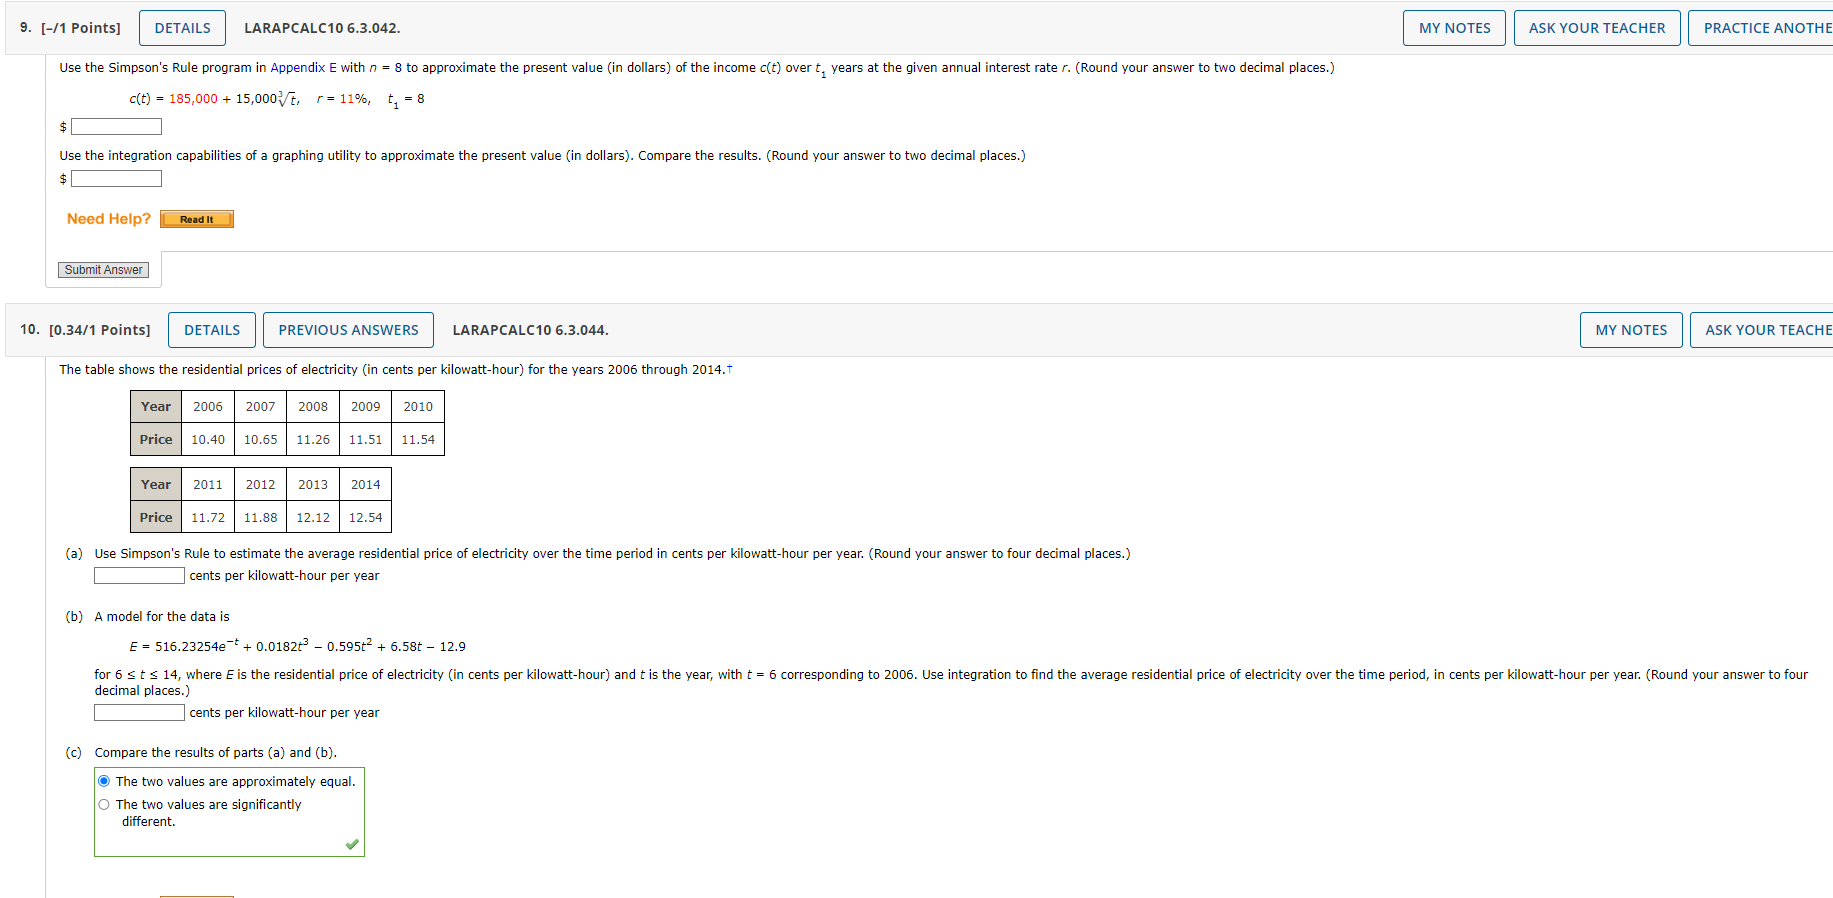Open MY NOTES for problem 9

click(x=1454, y=27)
